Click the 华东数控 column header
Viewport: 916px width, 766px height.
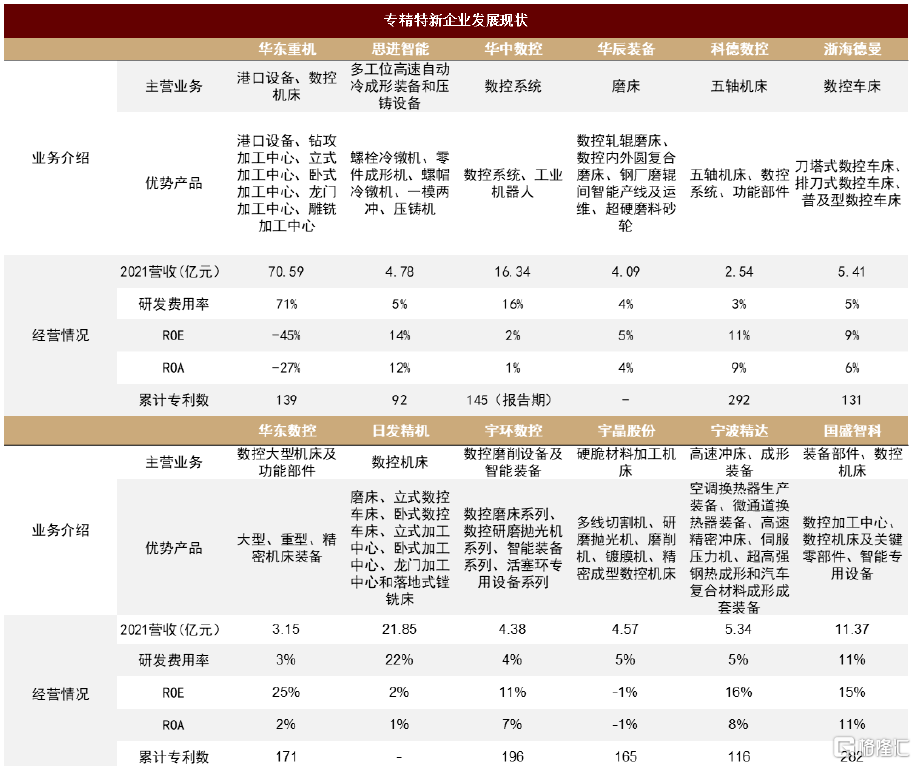tap(287, 431)
